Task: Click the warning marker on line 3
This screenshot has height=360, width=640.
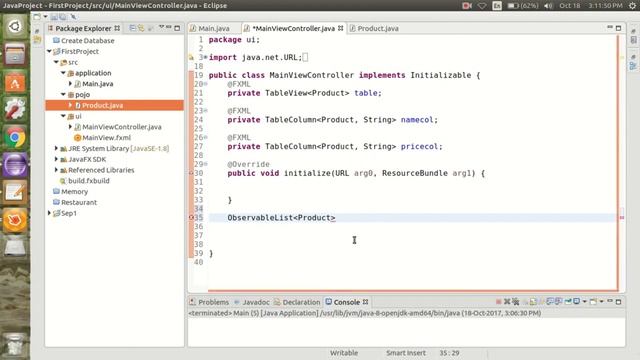Action: tap(191, 58)
